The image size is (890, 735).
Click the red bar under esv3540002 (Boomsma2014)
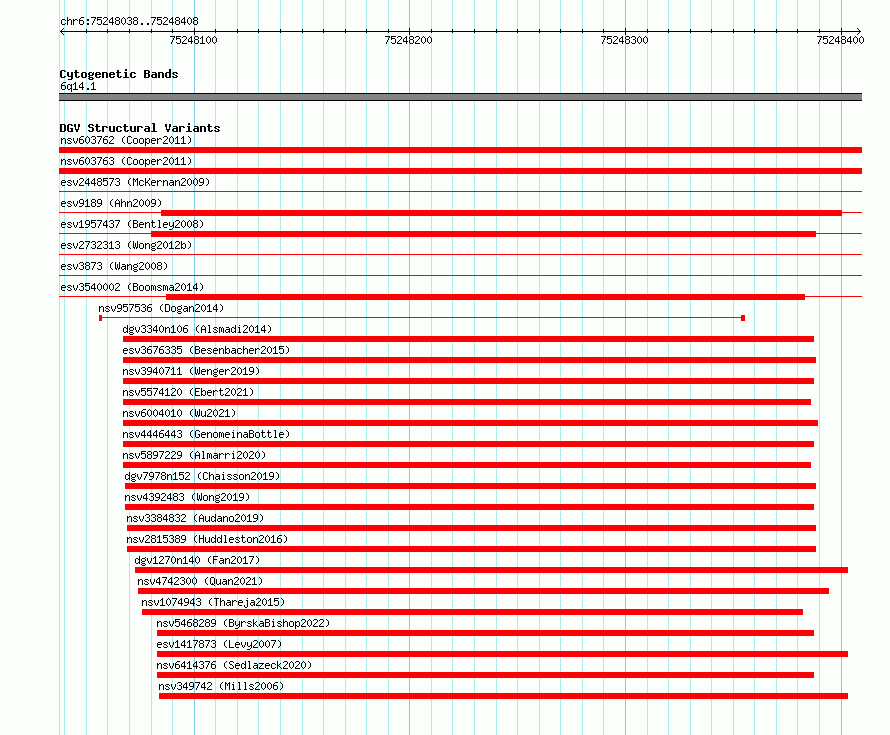point(485,297)
